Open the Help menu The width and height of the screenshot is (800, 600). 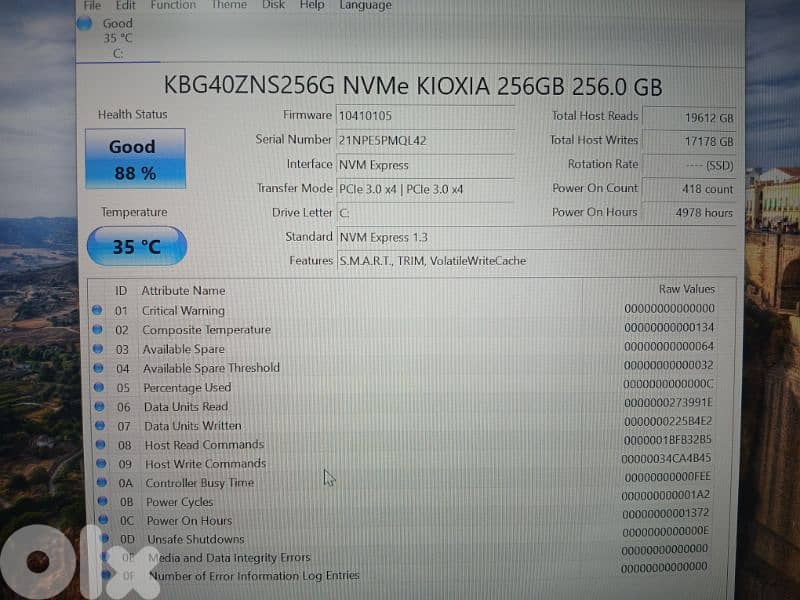pos(311,6)
